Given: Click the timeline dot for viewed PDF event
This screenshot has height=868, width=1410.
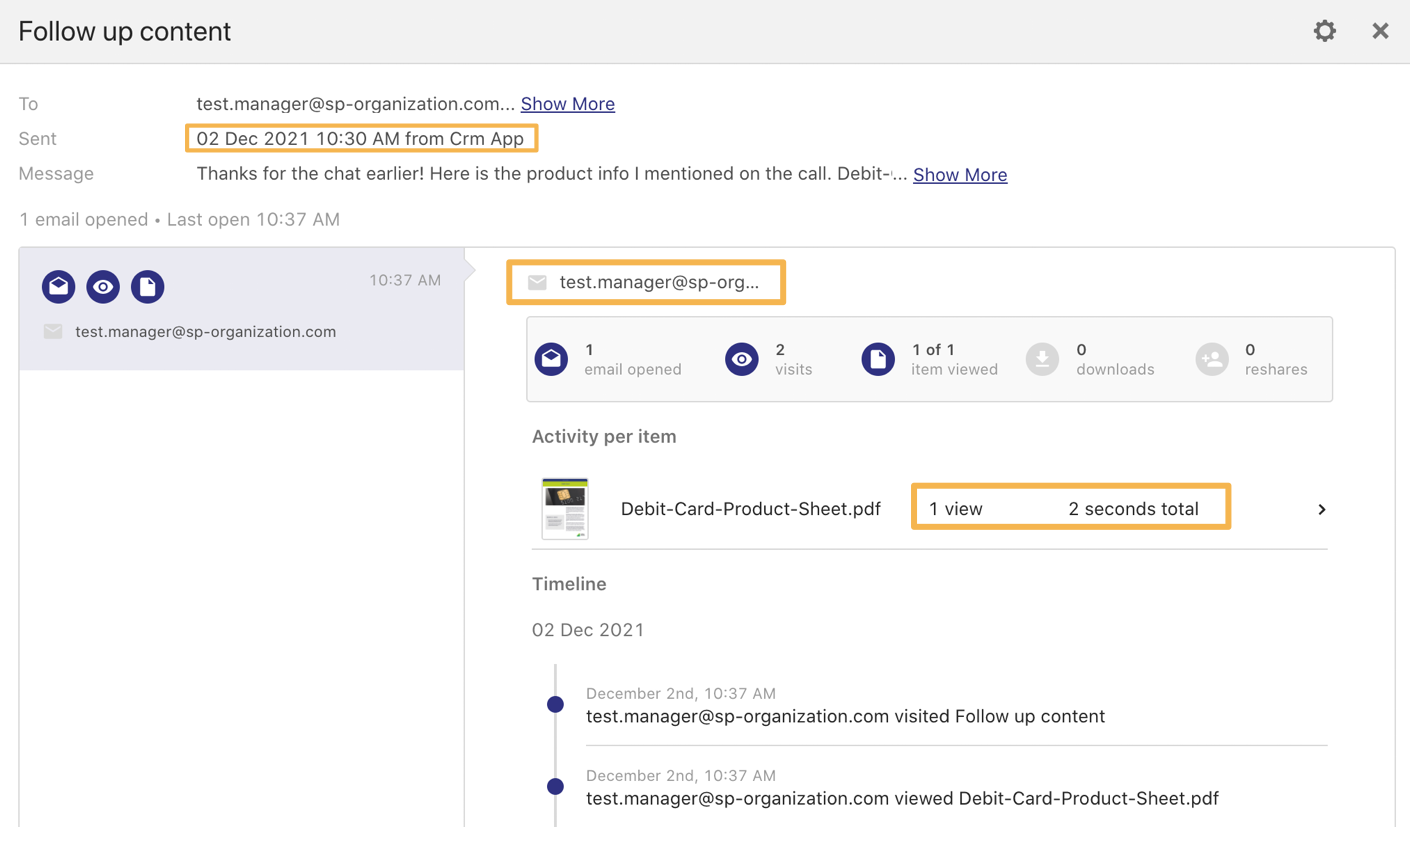Looking at the screenshot, I should click(x=555, y=787).
